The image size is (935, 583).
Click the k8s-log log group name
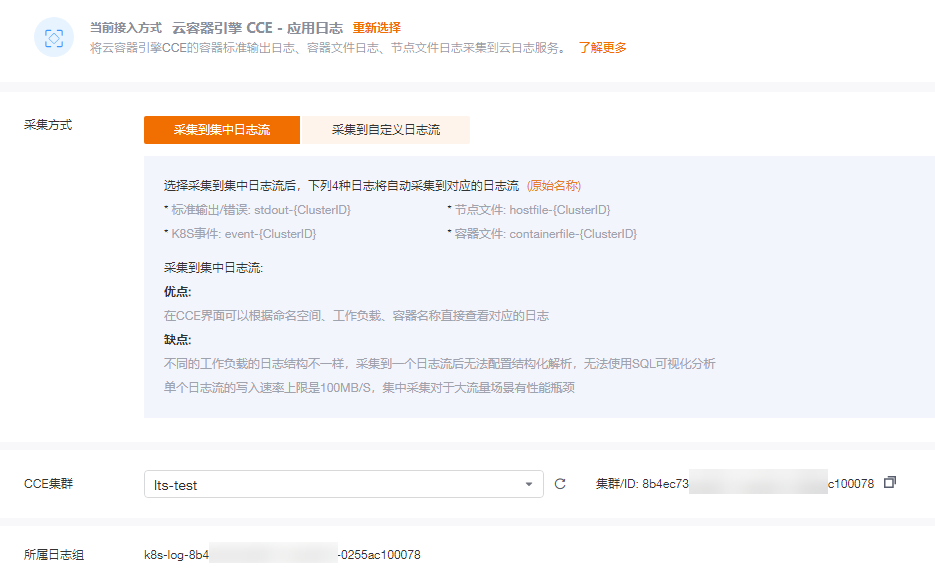[x=282, y=554]
